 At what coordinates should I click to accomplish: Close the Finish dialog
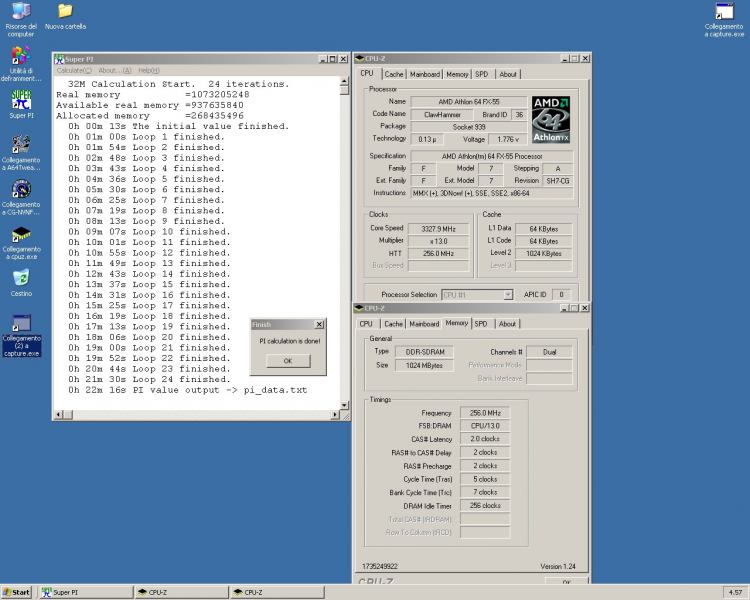320,324
